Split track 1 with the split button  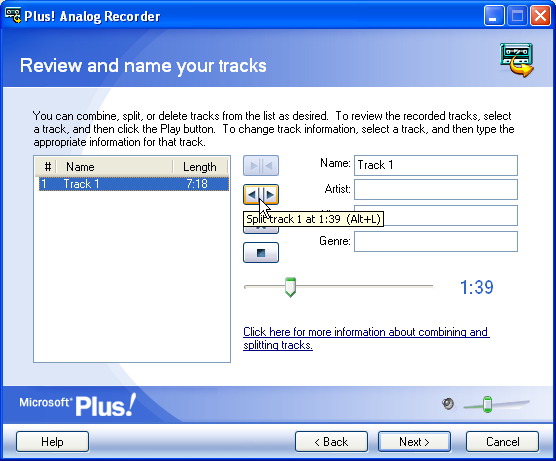[261, 194]
